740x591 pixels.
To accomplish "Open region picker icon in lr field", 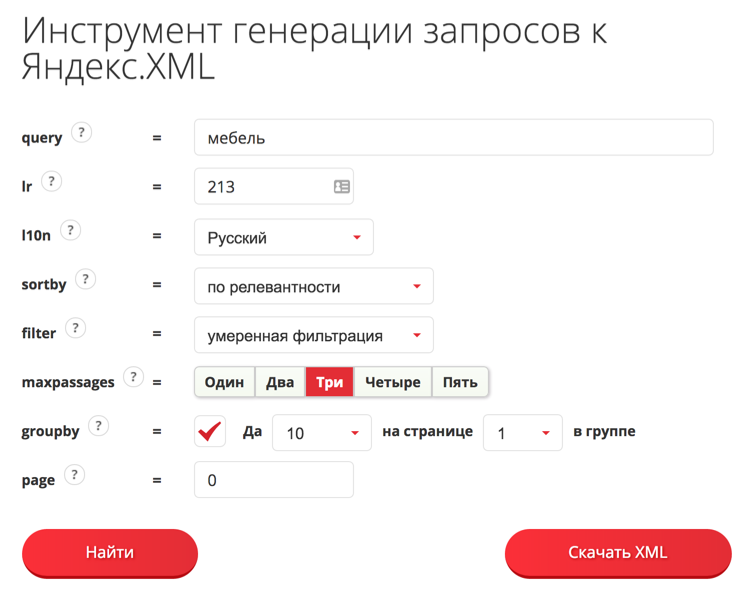I will coord(342,186).
